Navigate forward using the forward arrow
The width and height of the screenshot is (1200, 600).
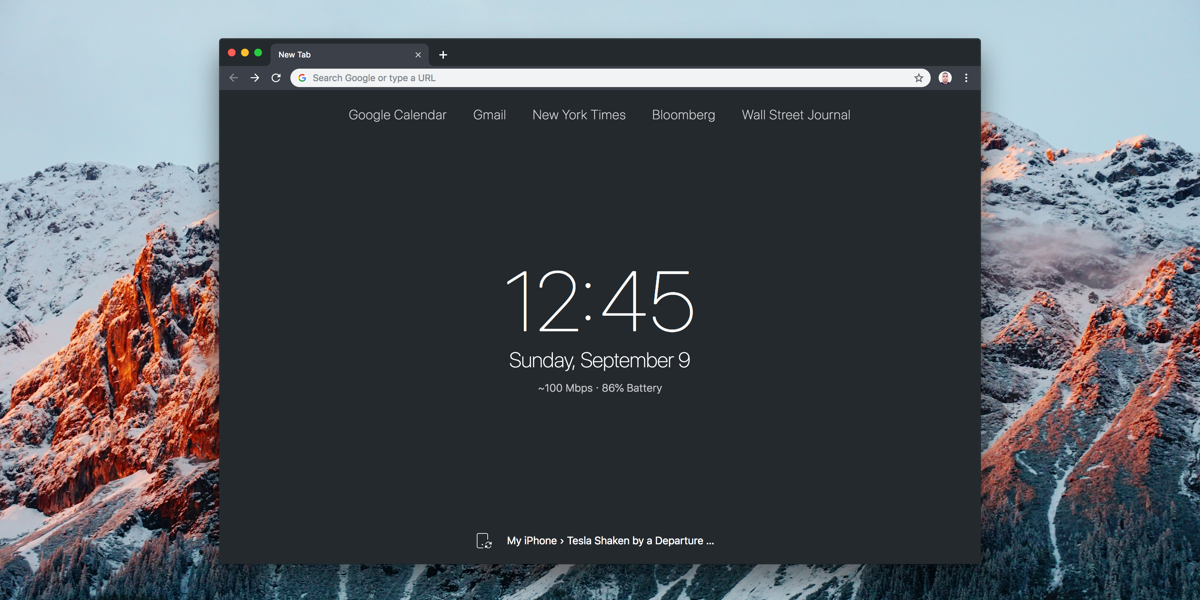tap(254, 77)
